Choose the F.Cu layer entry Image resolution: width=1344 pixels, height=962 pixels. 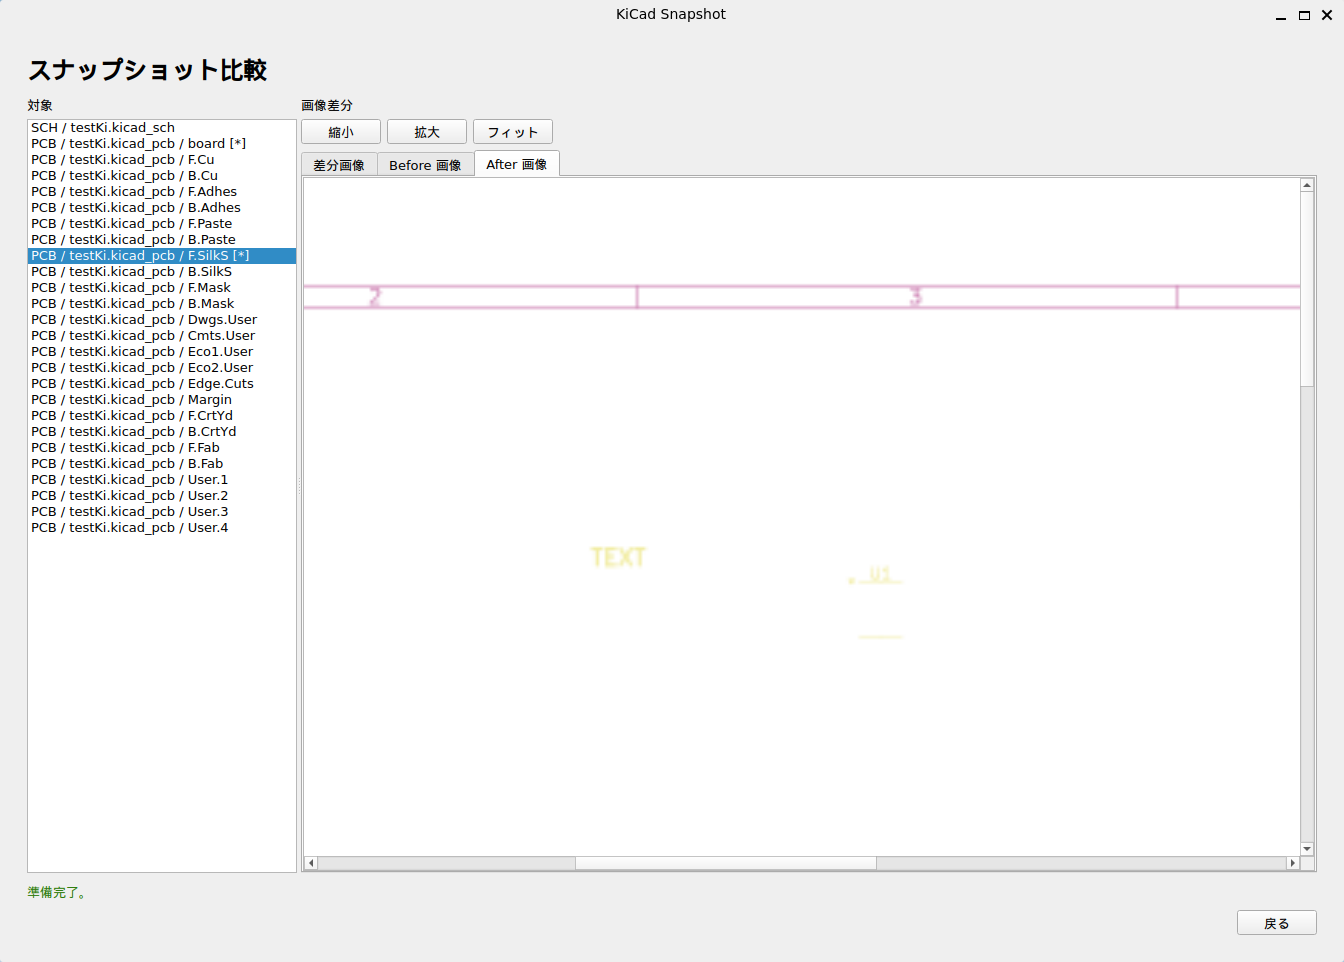click(122, 160)
